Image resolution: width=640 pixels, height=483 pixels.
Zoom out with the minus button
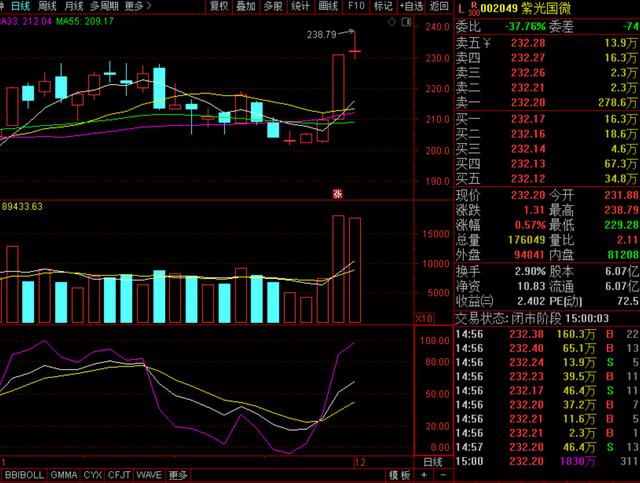click(443, 475)
